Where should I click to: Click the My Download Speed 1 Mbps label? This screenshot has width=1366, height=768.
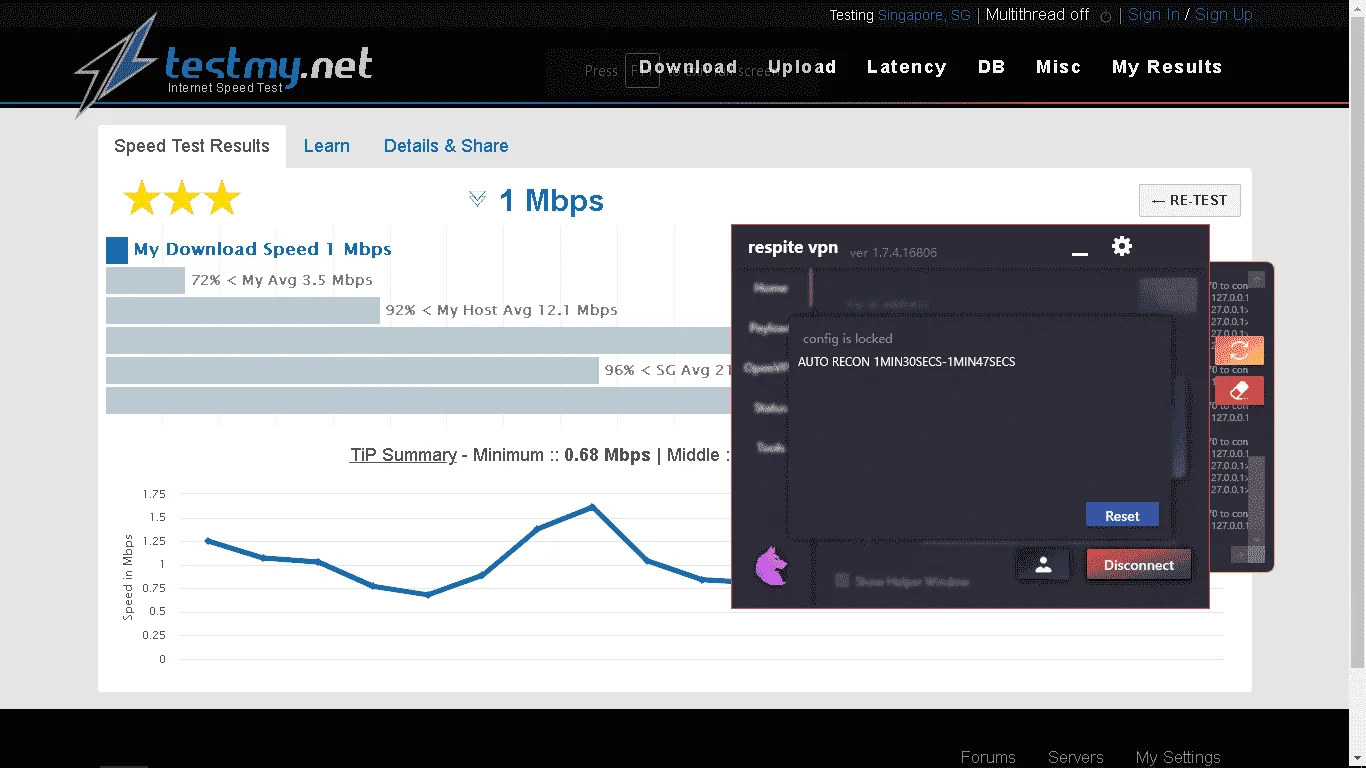[x=263, y=249]
